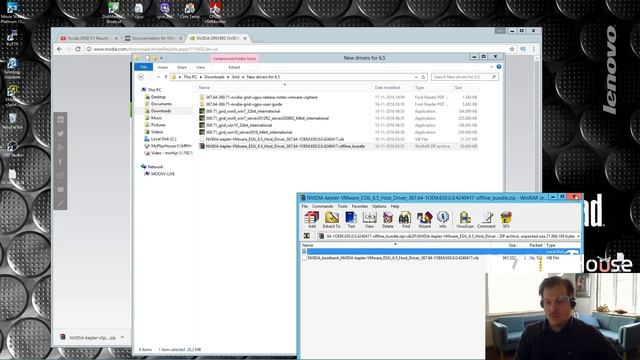Sort WinRAR list by Size column
The width and height of the screenshot is (640, 360).
(512, 245)
